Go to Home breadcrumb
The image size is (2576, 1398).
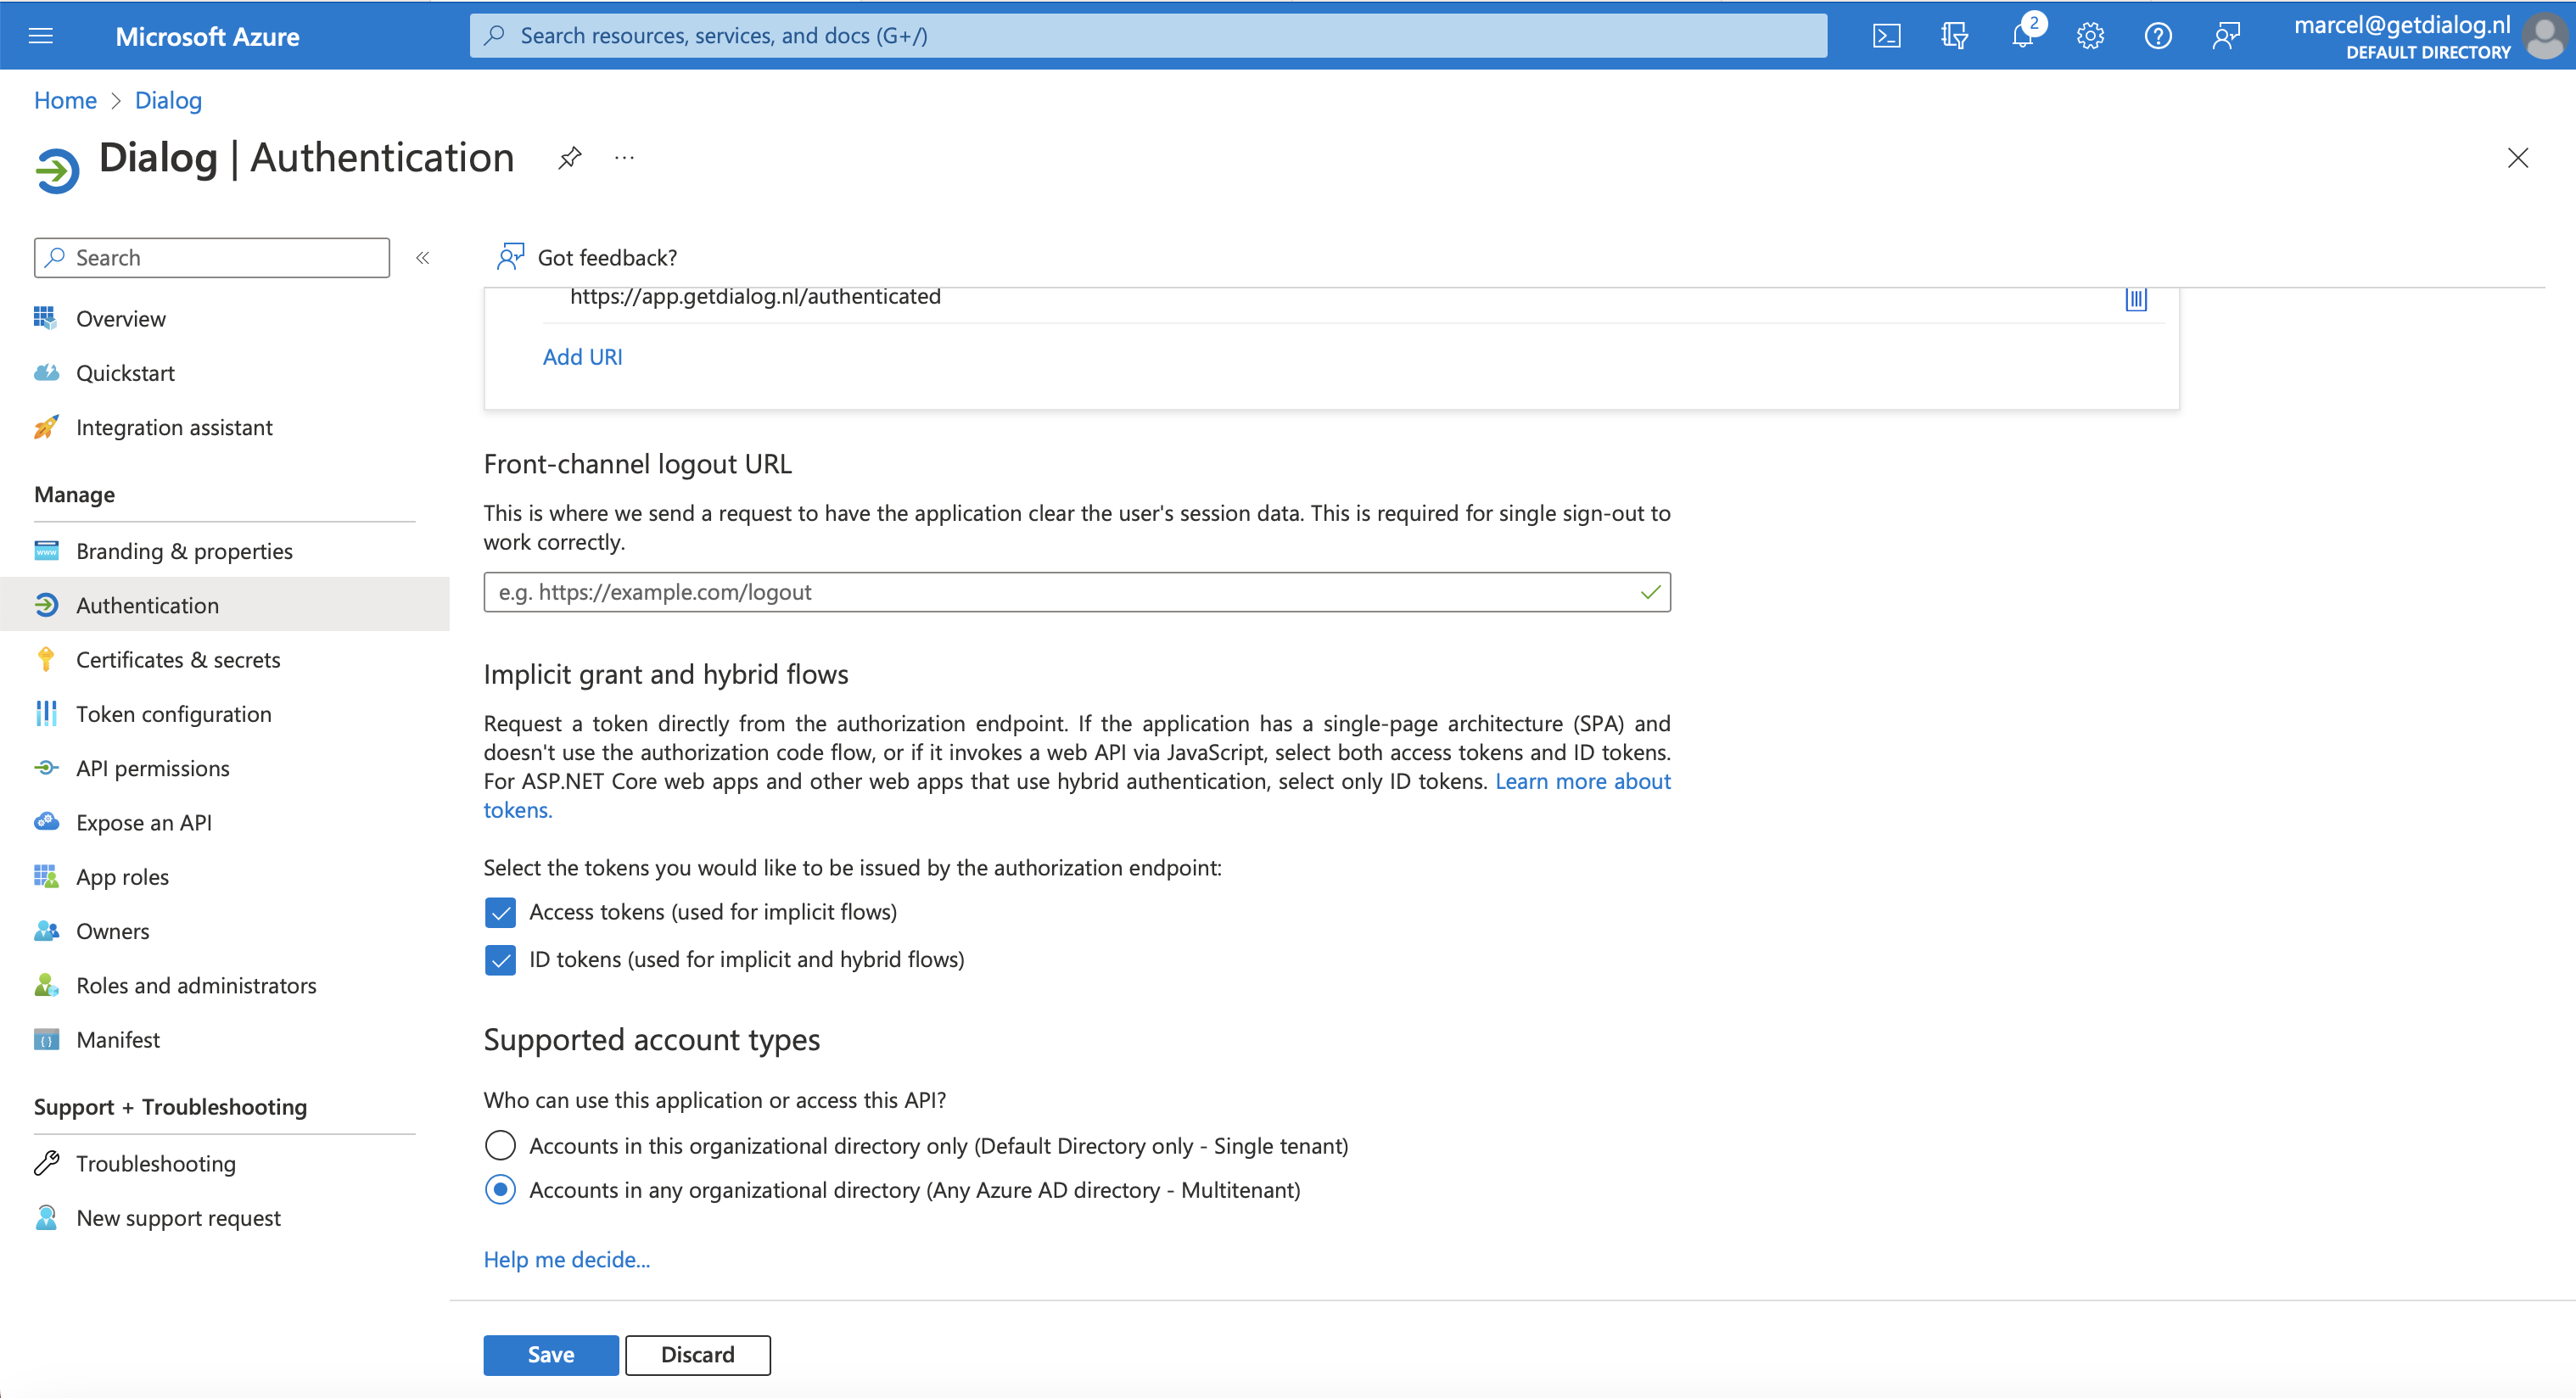pos(65,100)
